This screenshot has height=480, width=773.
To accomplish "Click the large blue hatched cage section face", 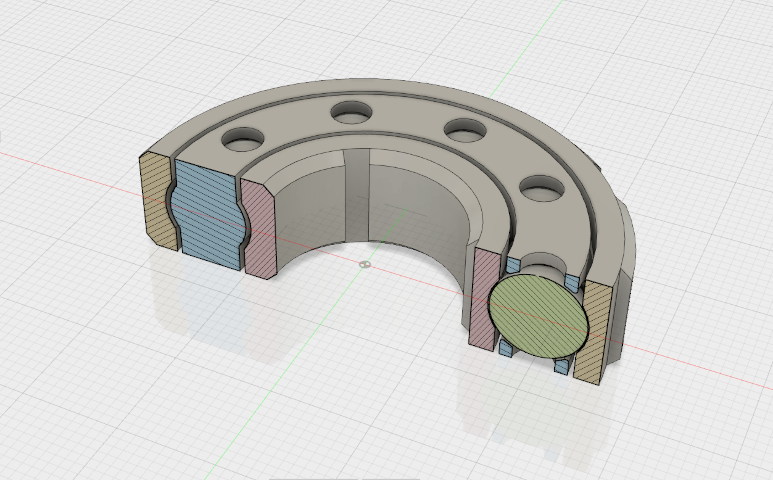I will click(x=210, y=214).
